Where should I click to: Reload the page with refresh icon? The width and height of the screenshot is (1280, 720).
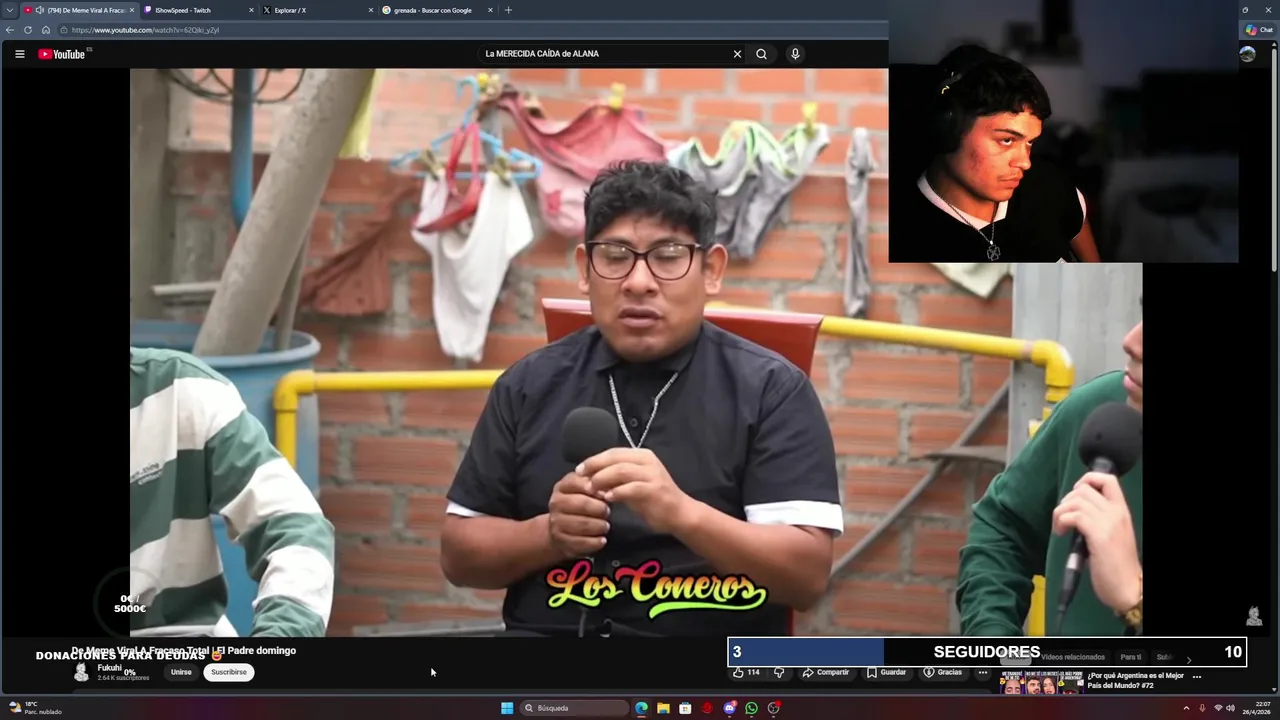(x=28, y=30)
